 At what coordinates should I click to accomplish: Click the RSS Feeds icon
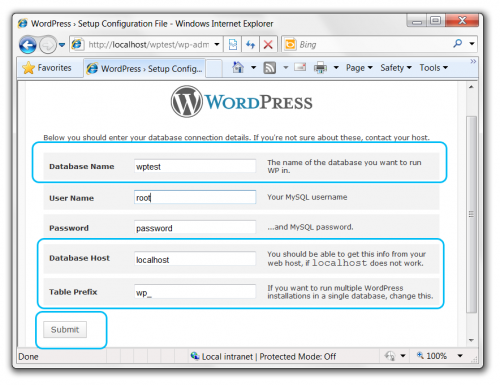point(270,68)
